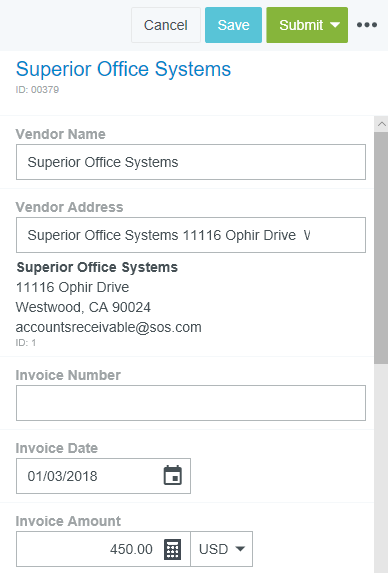This screenshot has height=573, width=388.
Task: Click the bold Superior Office Systems address heading
Action: [97, 267]
